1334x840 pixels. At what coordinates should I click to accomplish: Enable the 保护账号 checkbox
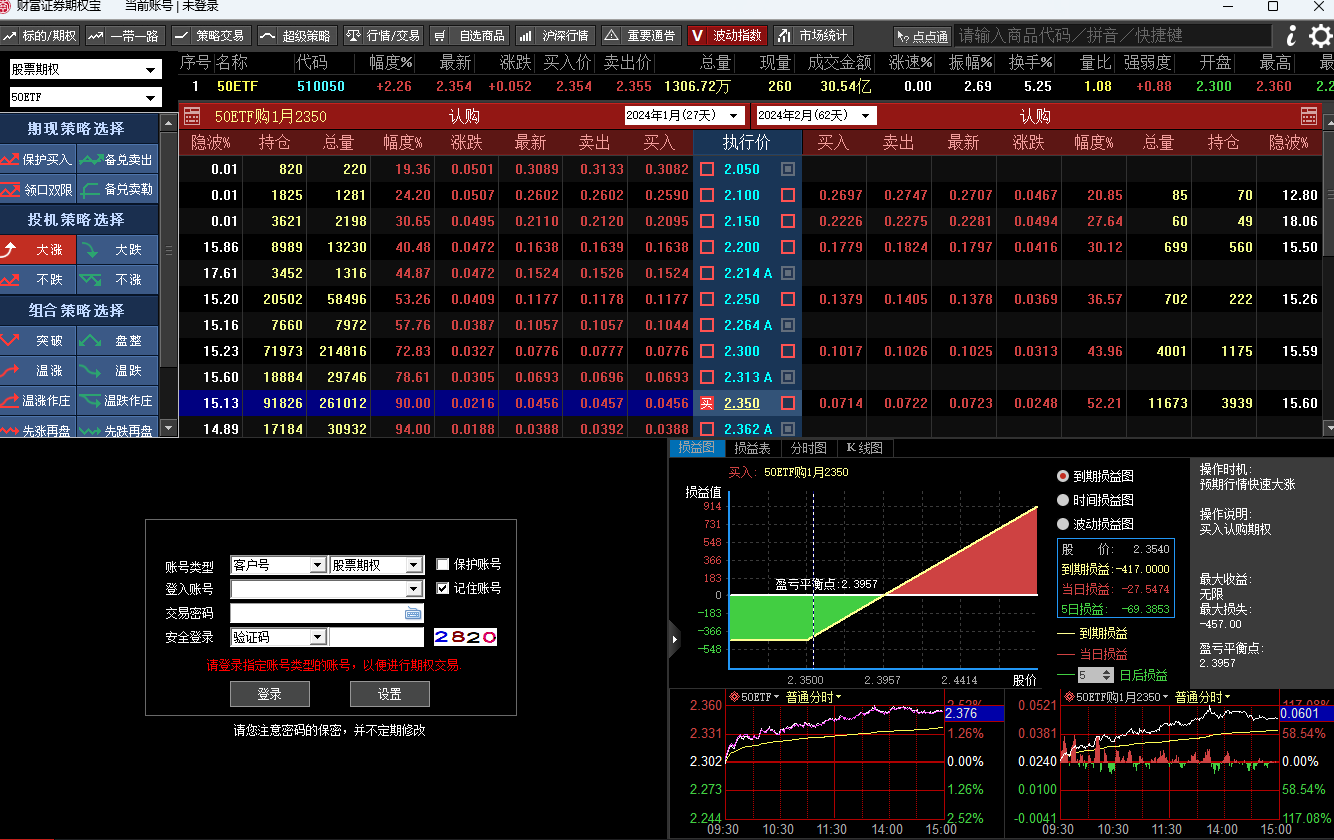point(443,564)
